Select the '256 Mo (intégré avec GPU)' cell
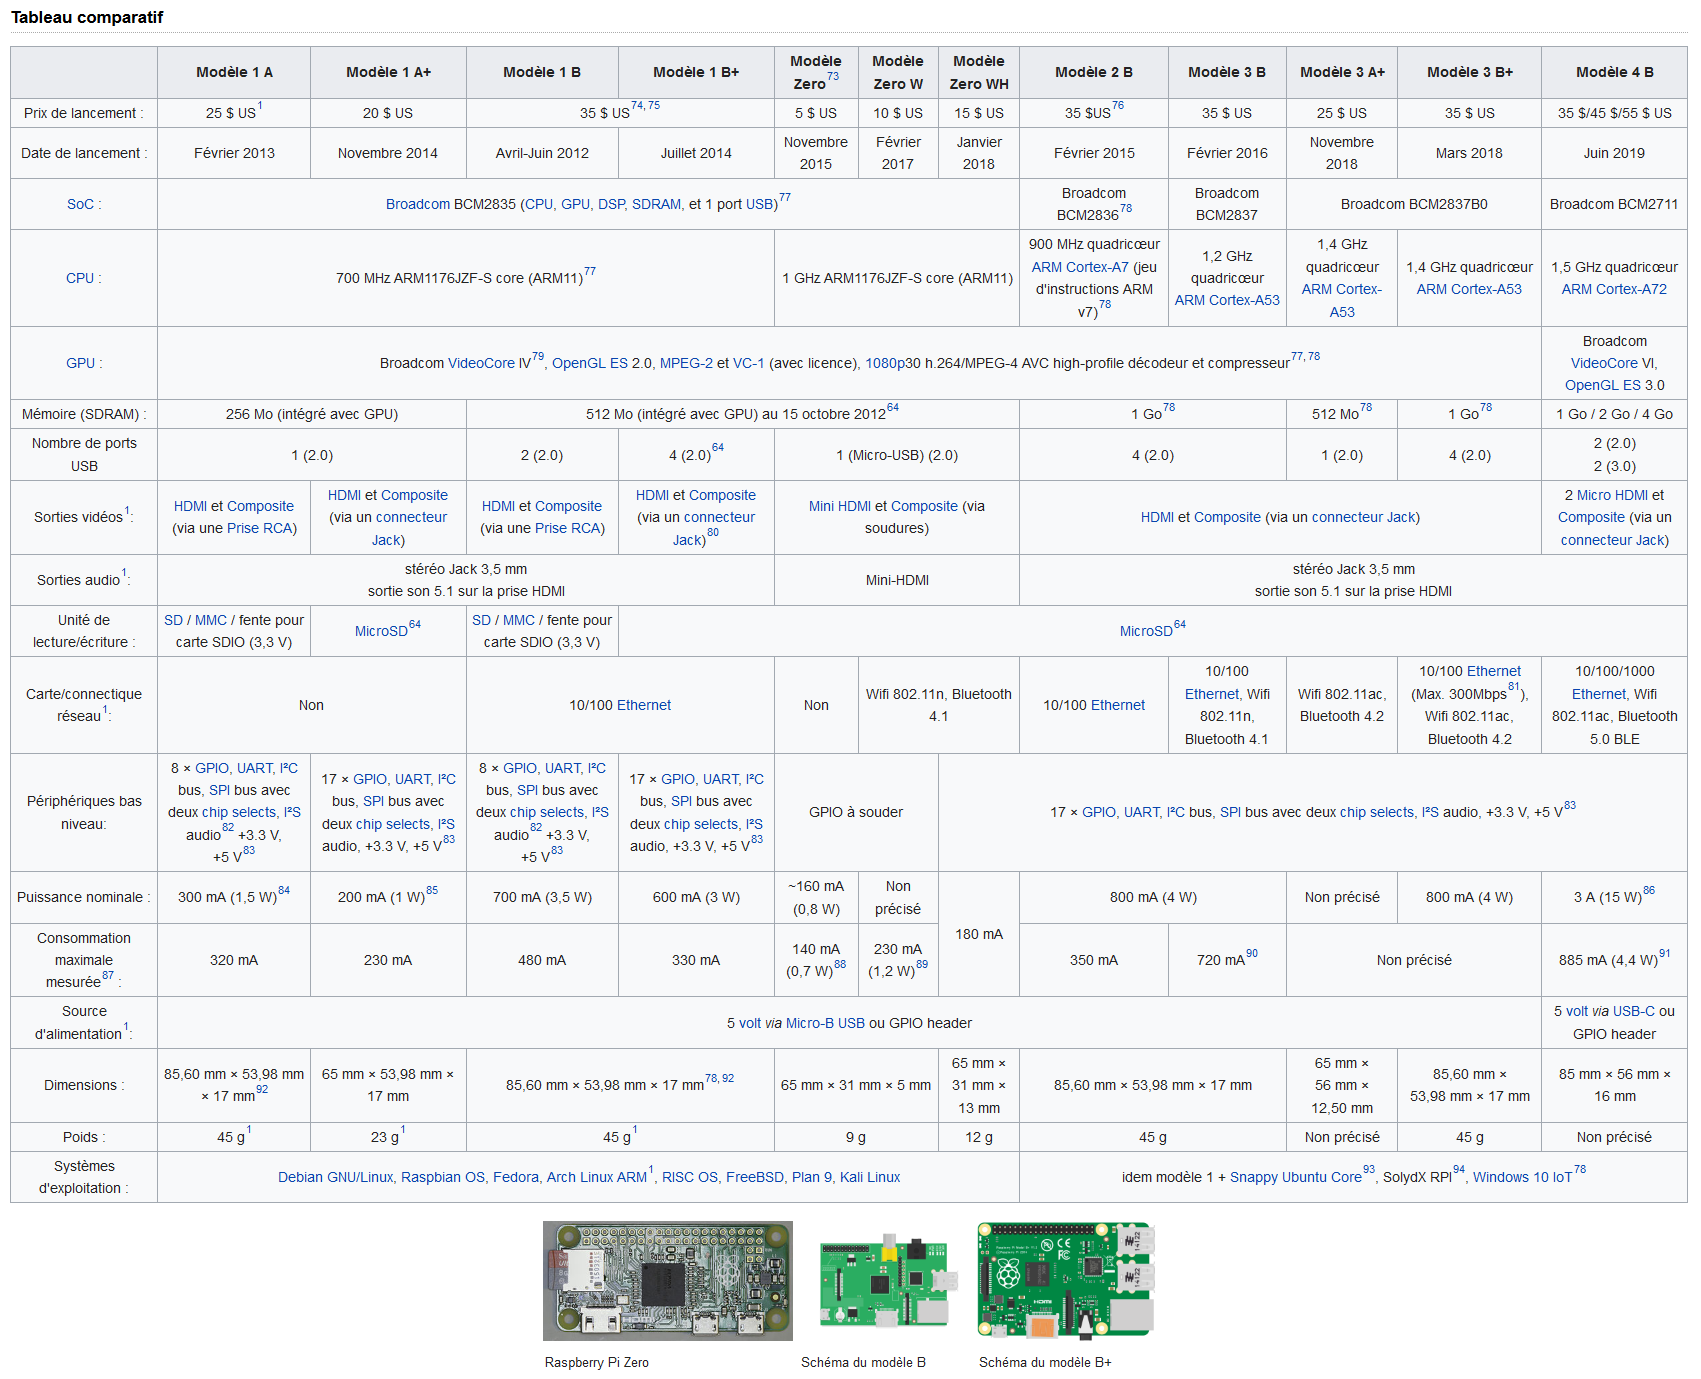 click(x=312, y=414)
